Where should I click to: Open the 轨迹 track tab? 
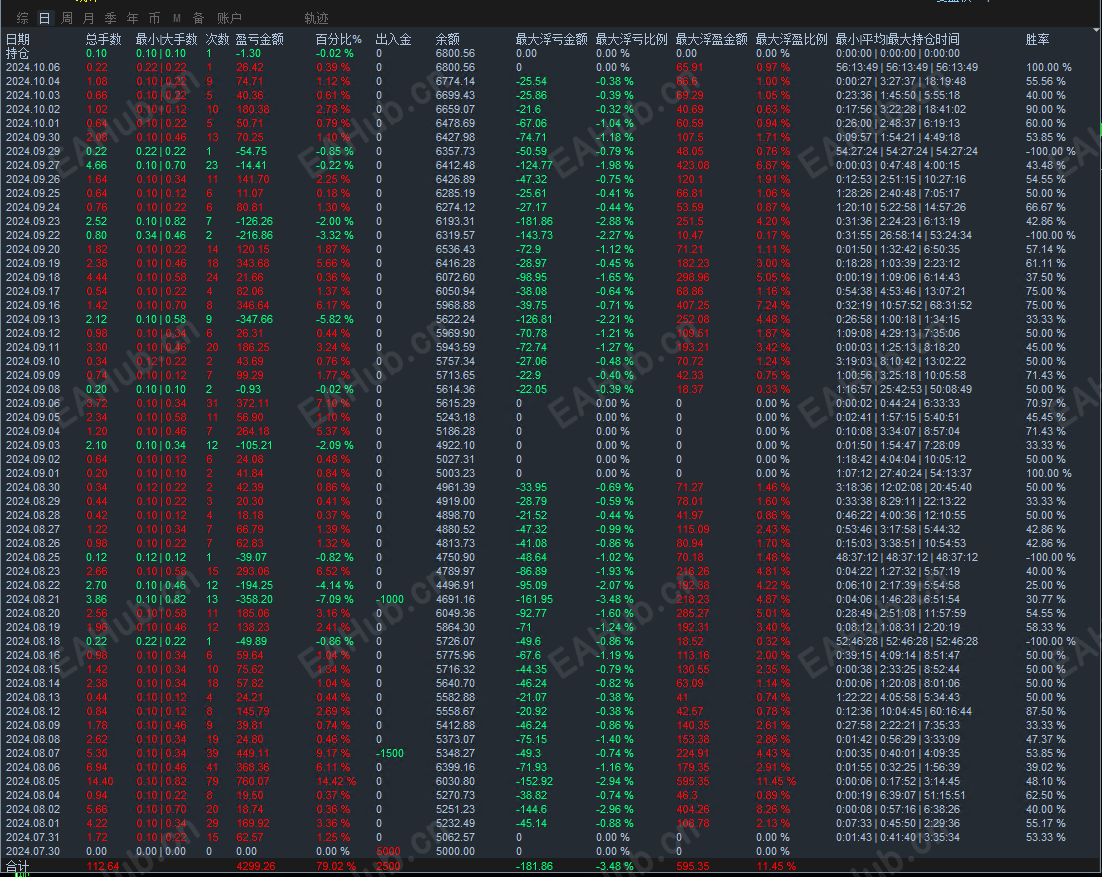[x=316, y=18]
